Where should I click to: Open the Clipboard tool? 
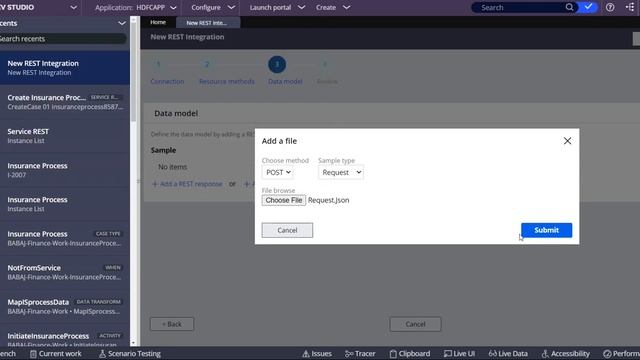coord(409,354)
